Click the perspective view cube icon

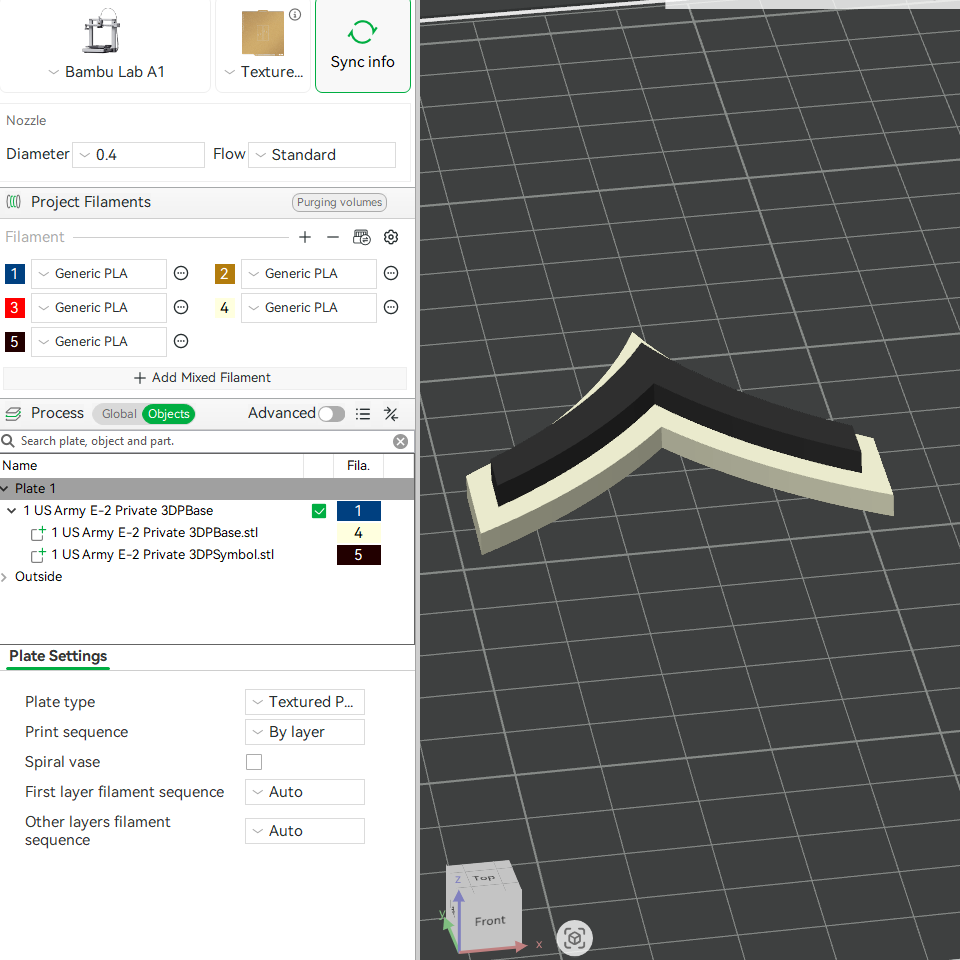point(574,938)
